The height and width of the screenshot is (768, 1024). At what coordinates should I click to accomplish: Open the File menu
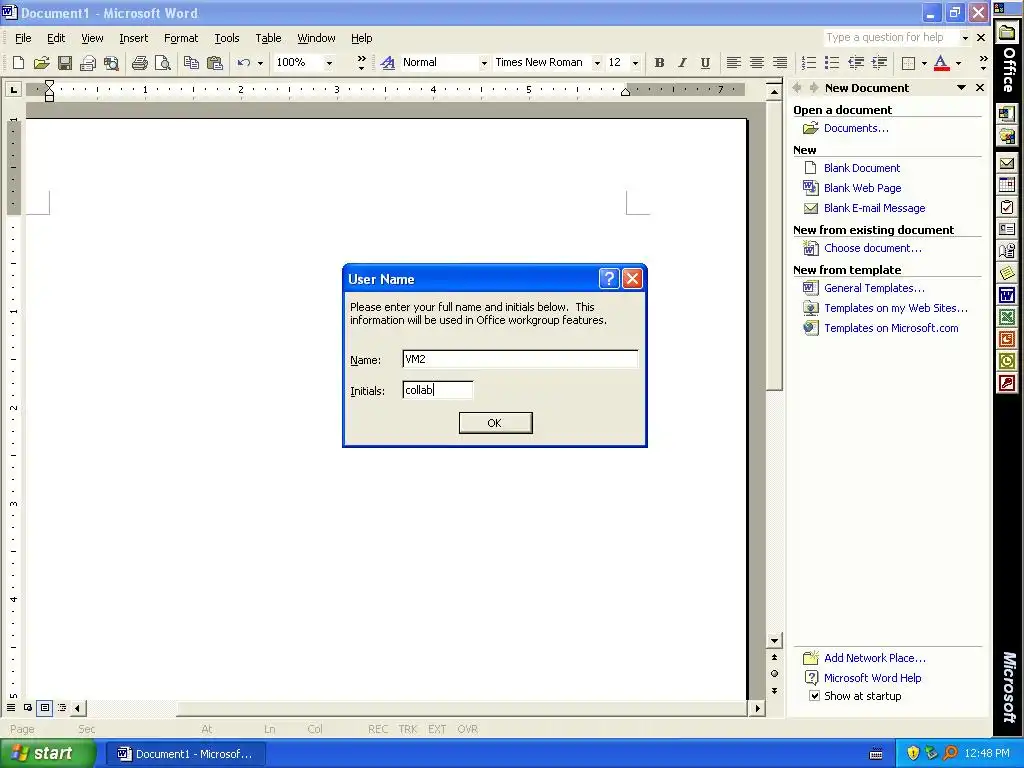[23, 38]
